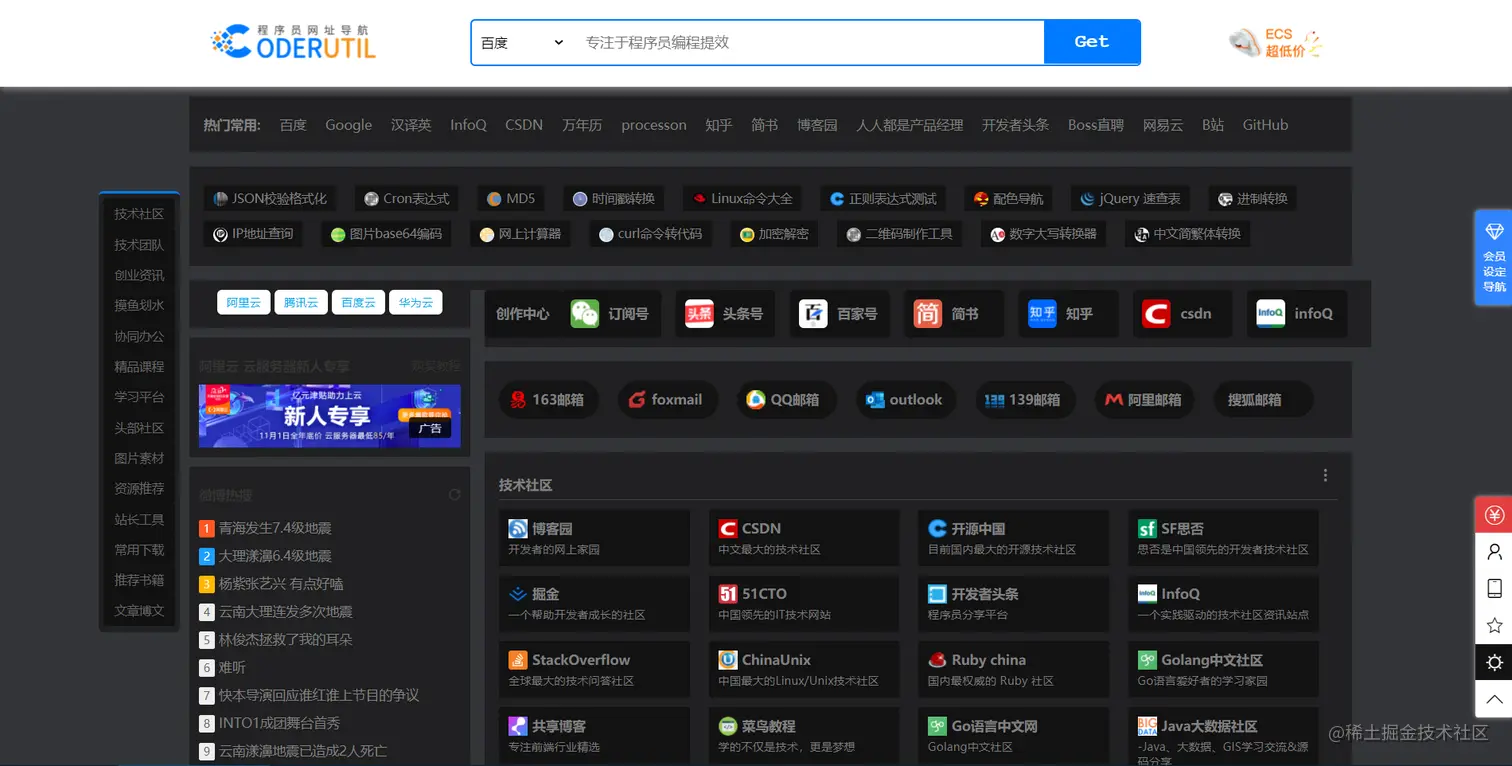Open QQ邮箱
The image size is (1512, 766).
point(786,400)
